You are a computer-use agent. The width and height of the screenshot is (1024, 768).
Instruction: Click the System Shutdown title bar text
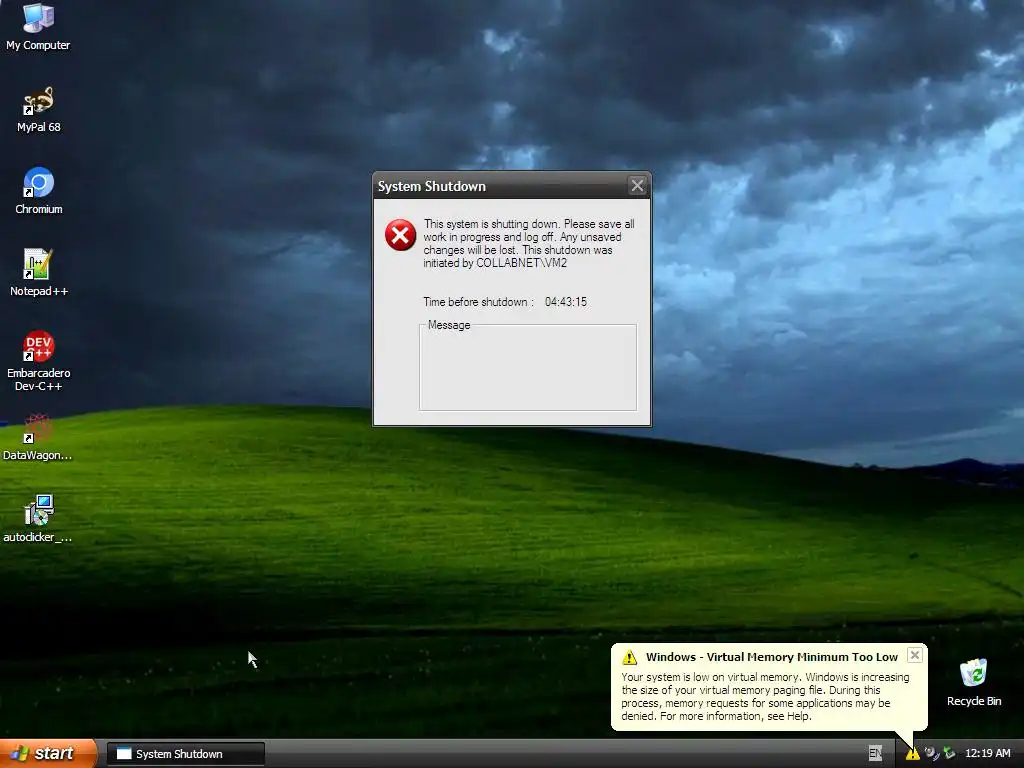coord(432,186)
